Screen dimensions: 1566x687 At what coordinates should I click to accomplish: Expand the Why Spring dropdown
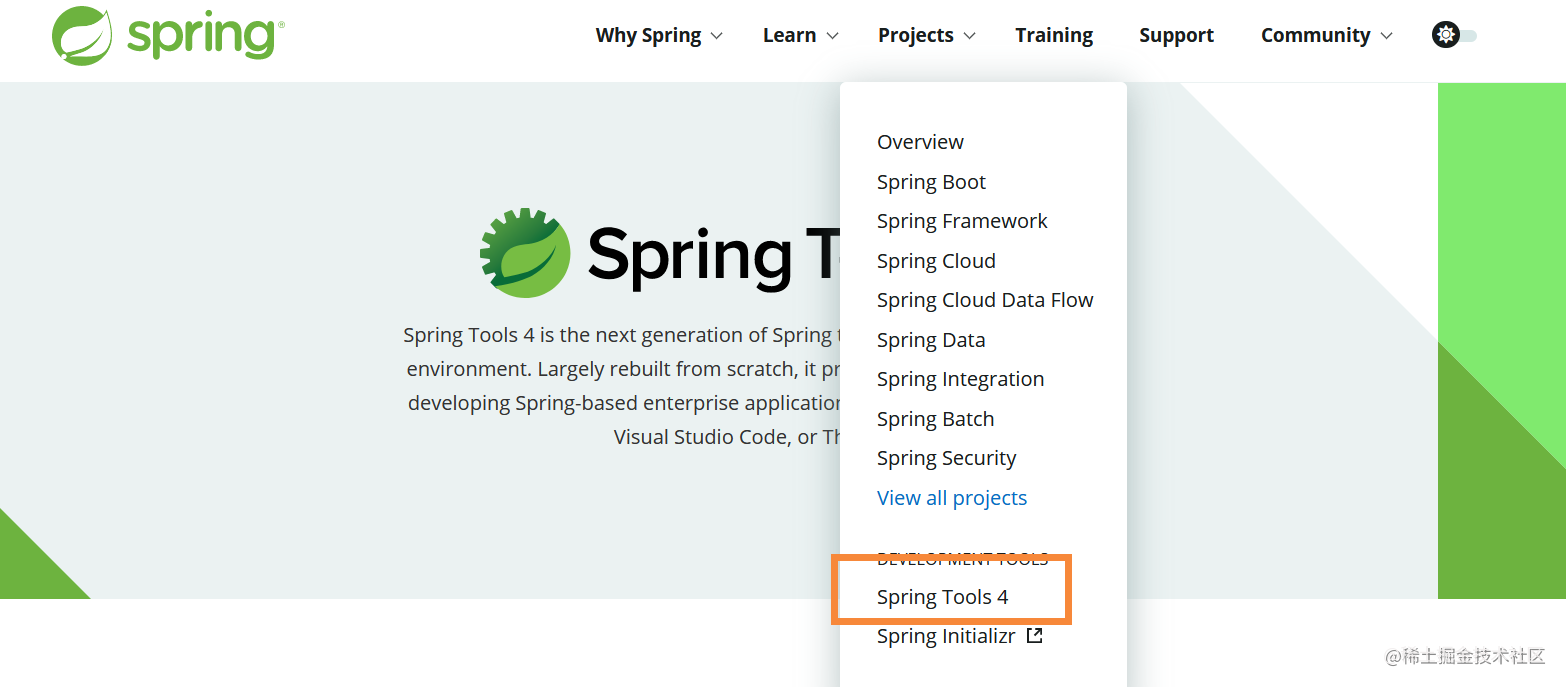coord(658,36)
